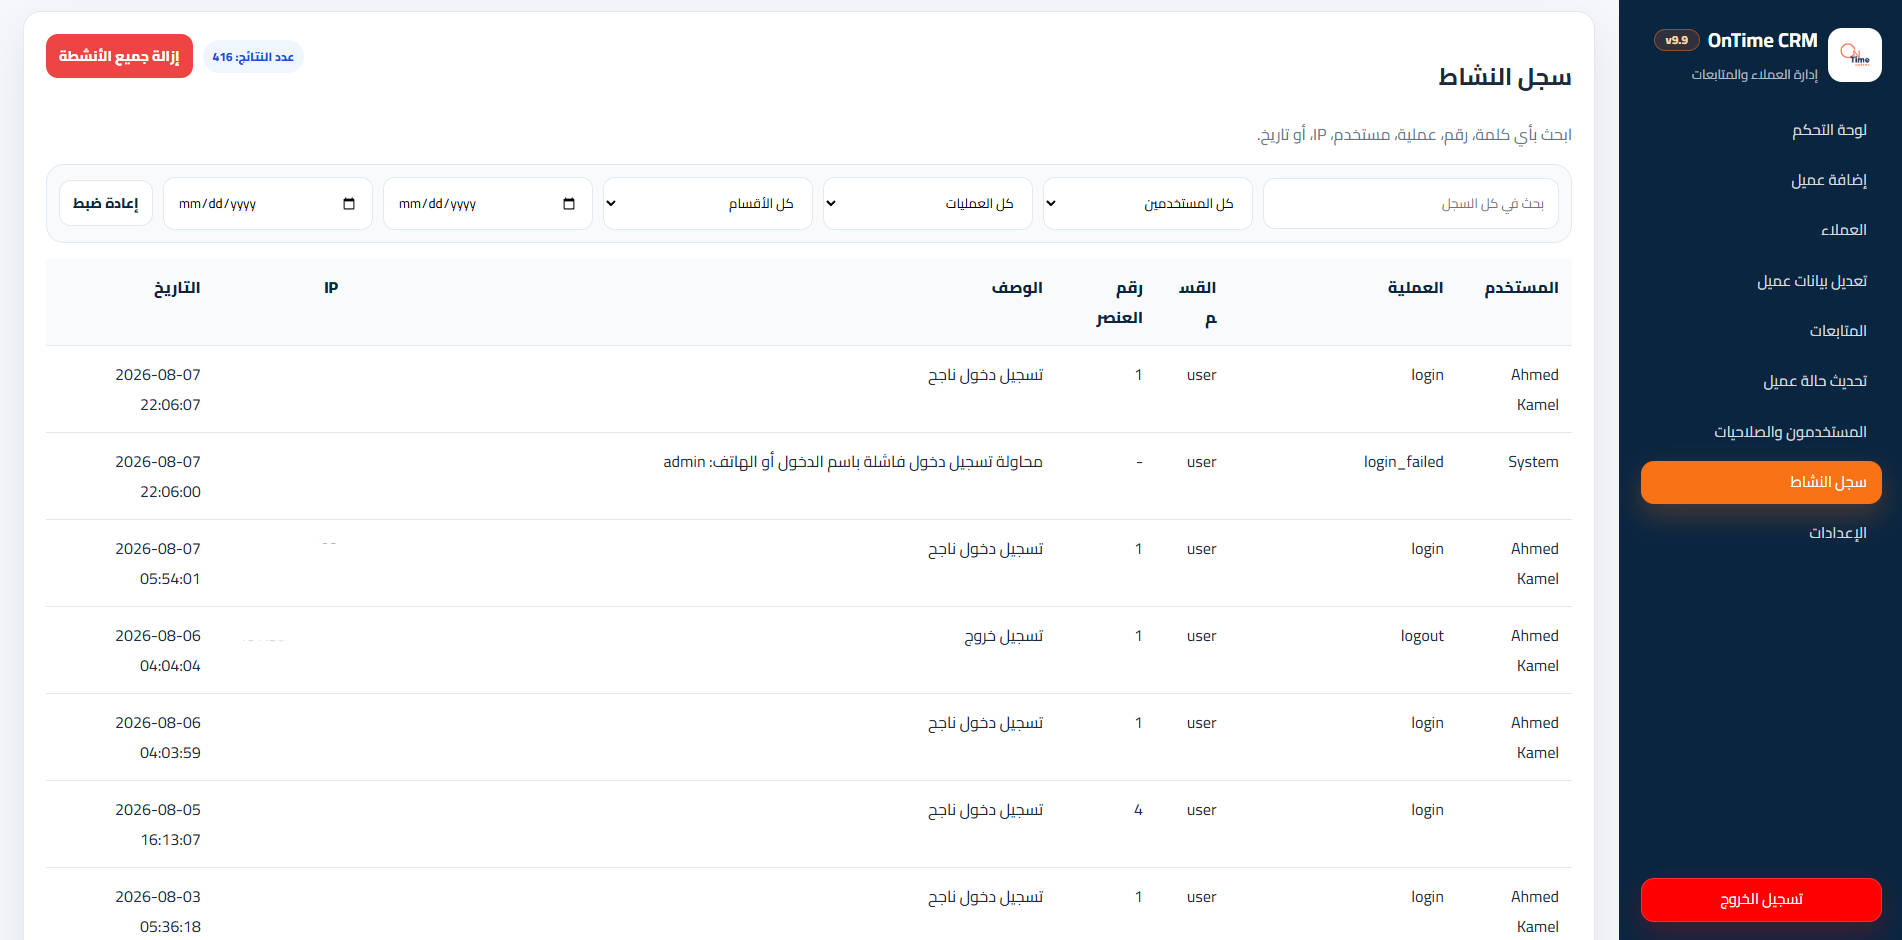The width and height of the screenshot is (1902, 940).
Task: Click element number 4 cell
Action: tap(1138, 810)
